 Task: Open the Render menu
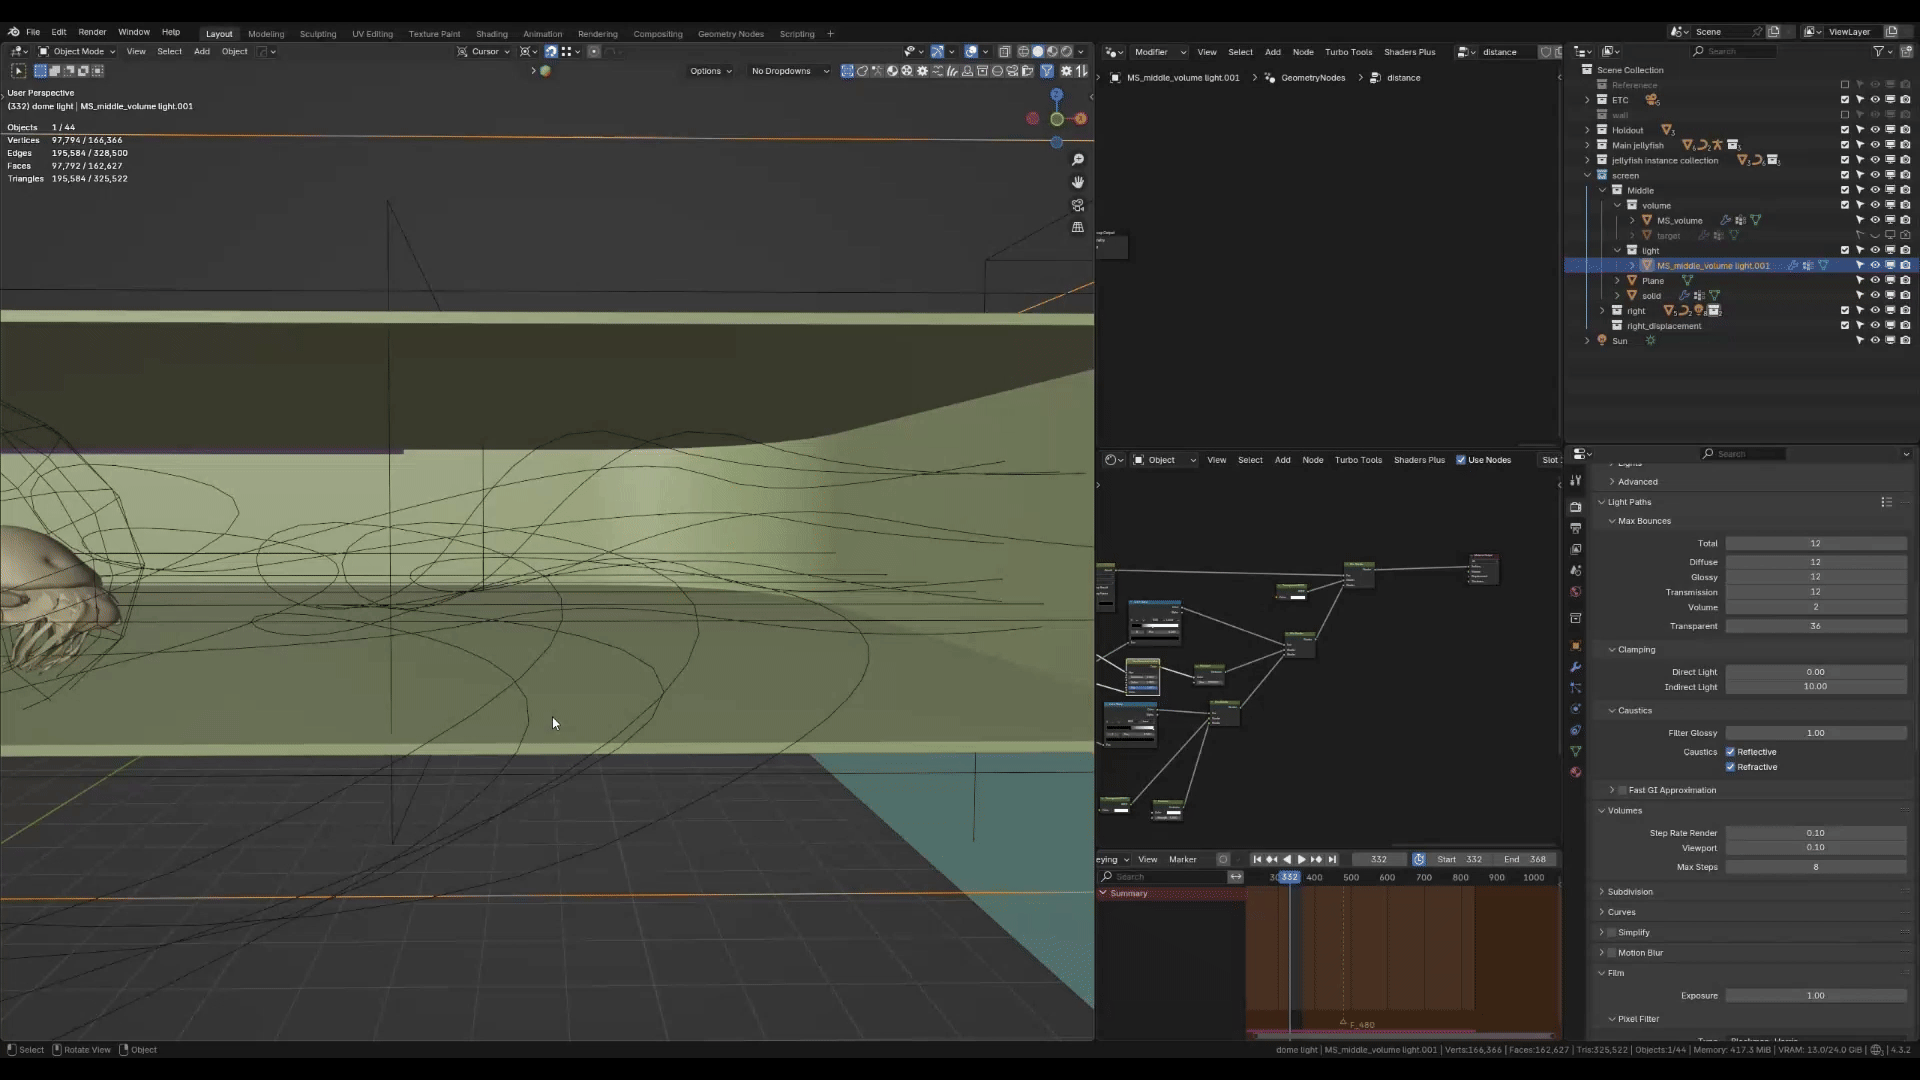(92, 32)
